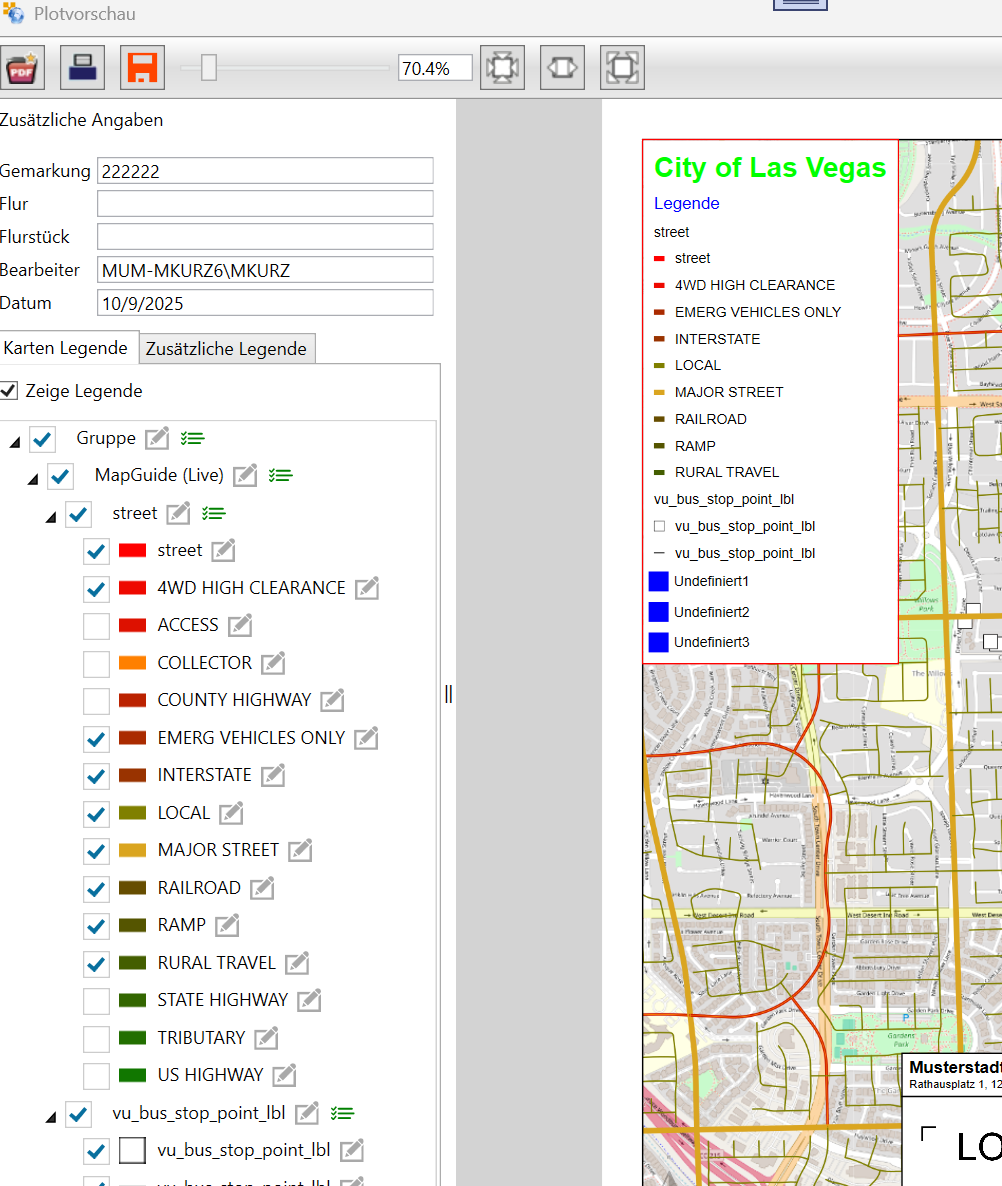The width and height of the screenshot is (1002, 1186).
Task: Enable the ACCESS layer checkbox
Action: (x=96, y=626)
